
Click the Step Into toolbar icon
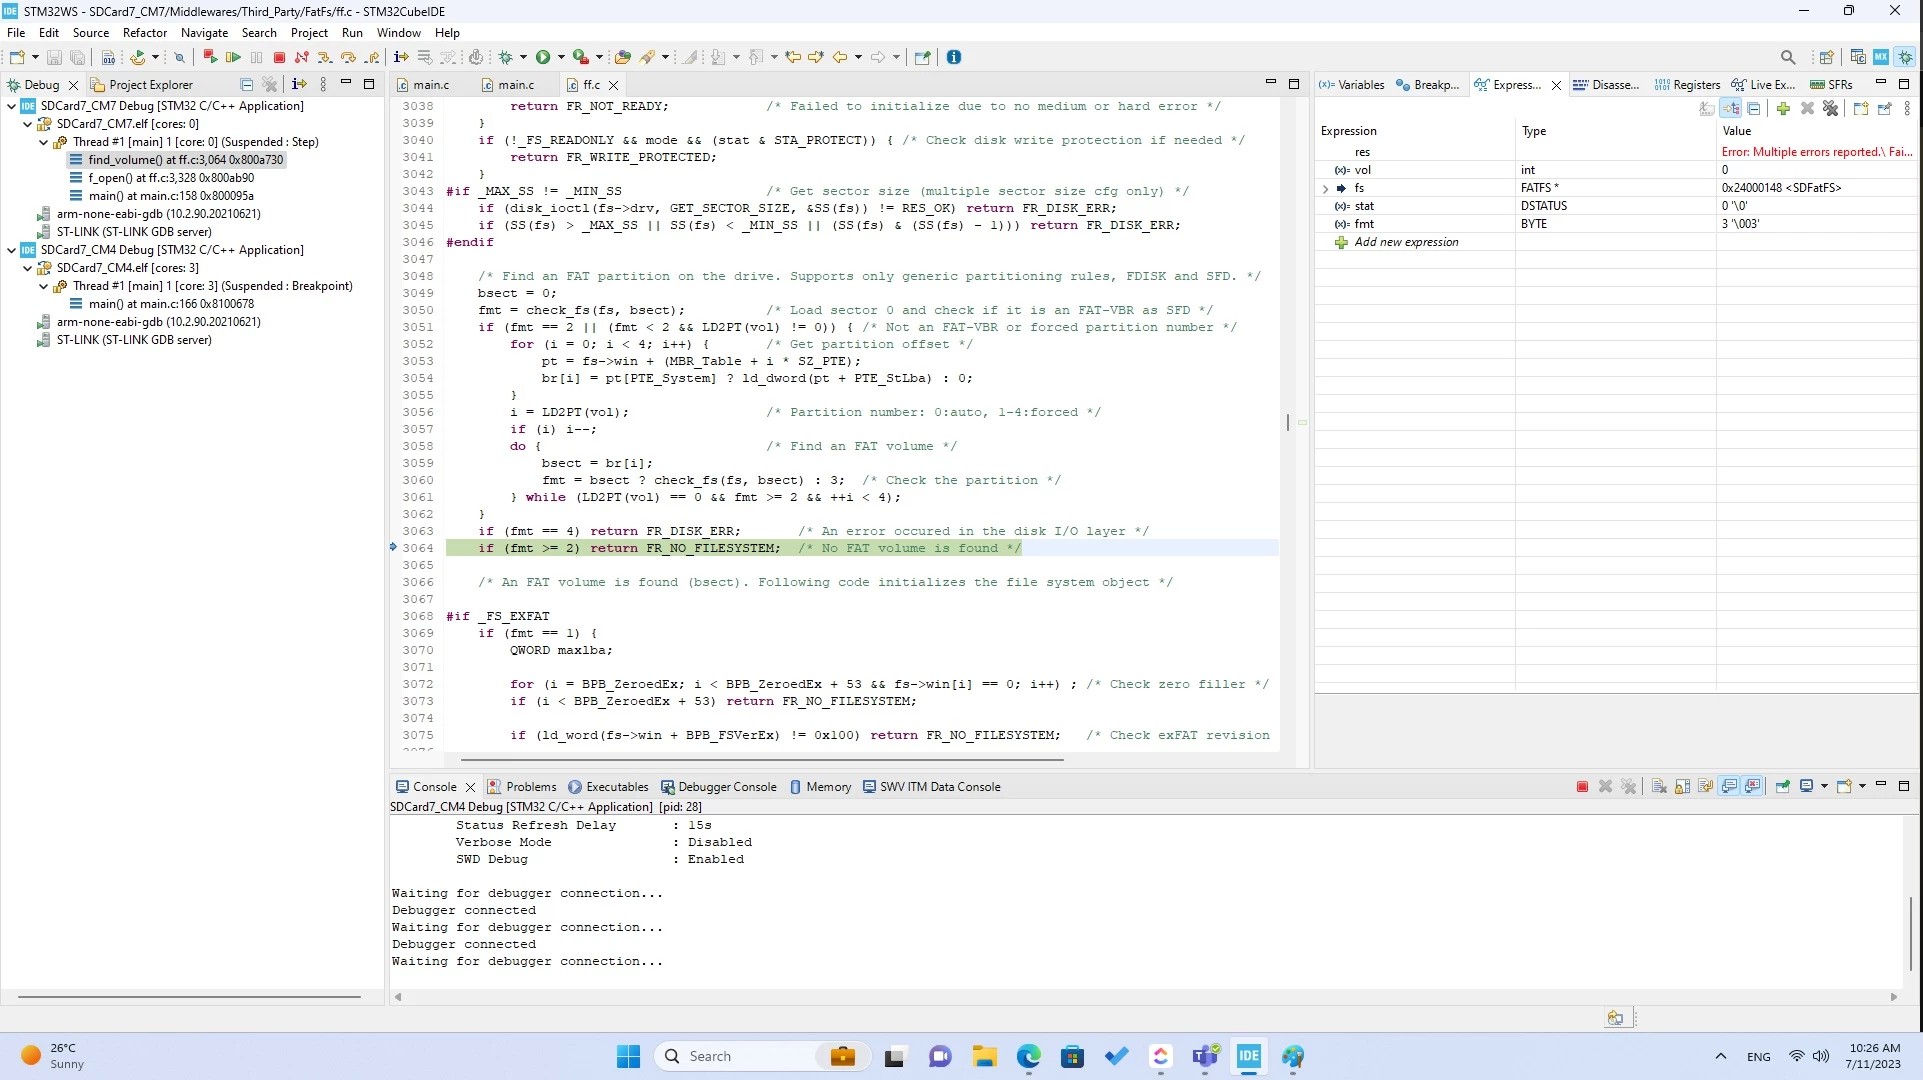pos(325,58)
